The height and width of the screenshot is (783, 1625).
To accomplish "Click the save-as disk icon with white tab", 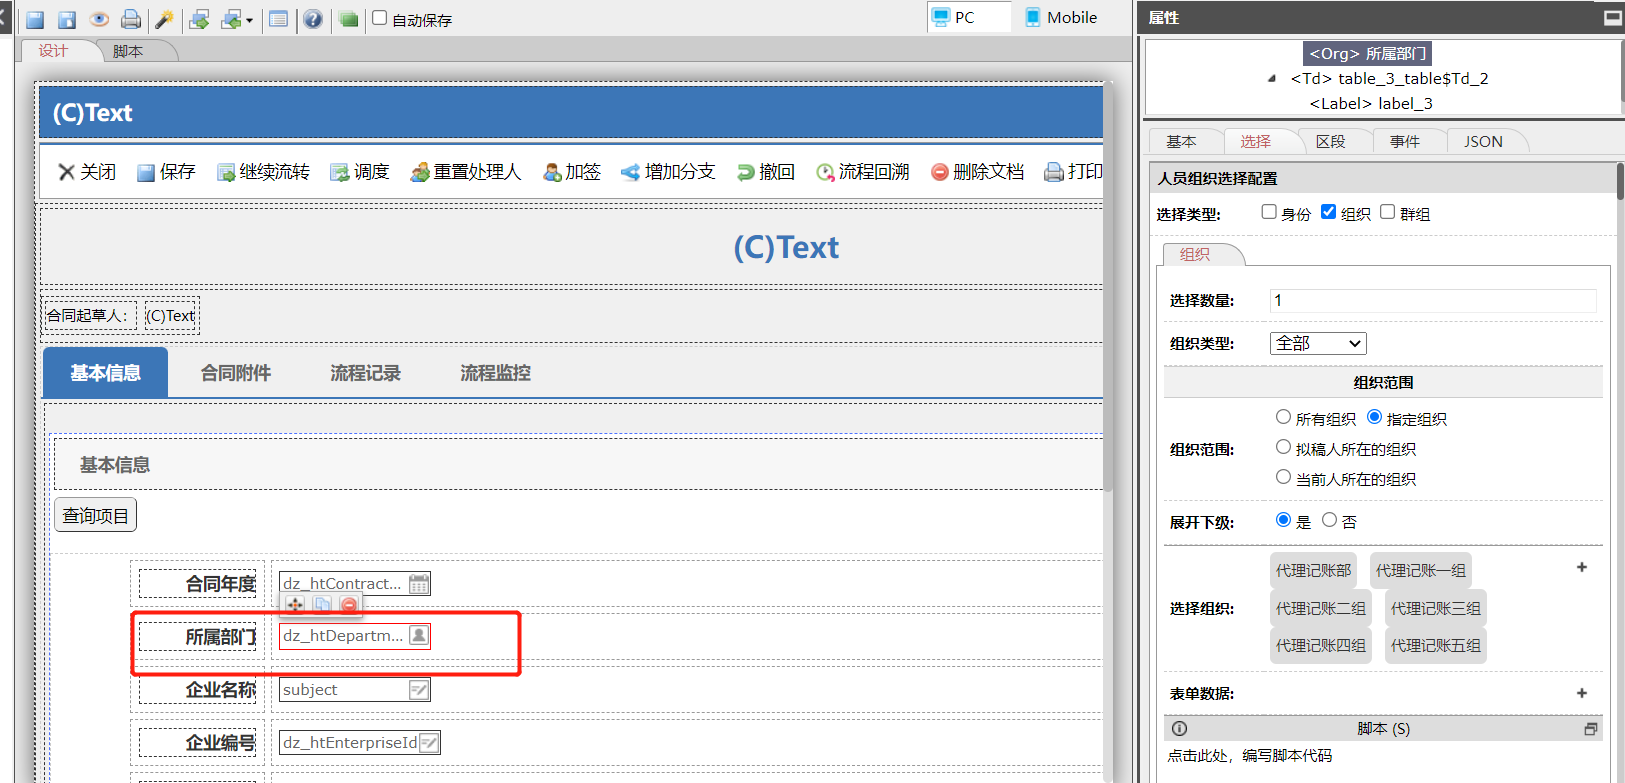I will [x=67, y=19].
